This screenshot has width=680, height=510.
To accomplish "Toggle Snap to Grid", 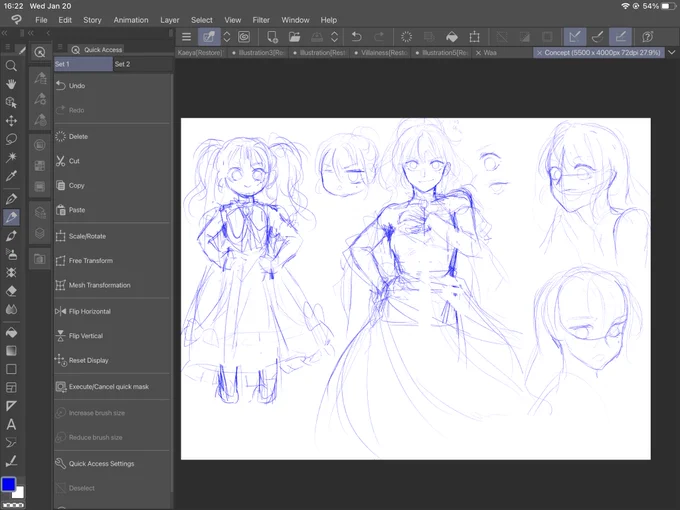I will [x=620, y=37].
